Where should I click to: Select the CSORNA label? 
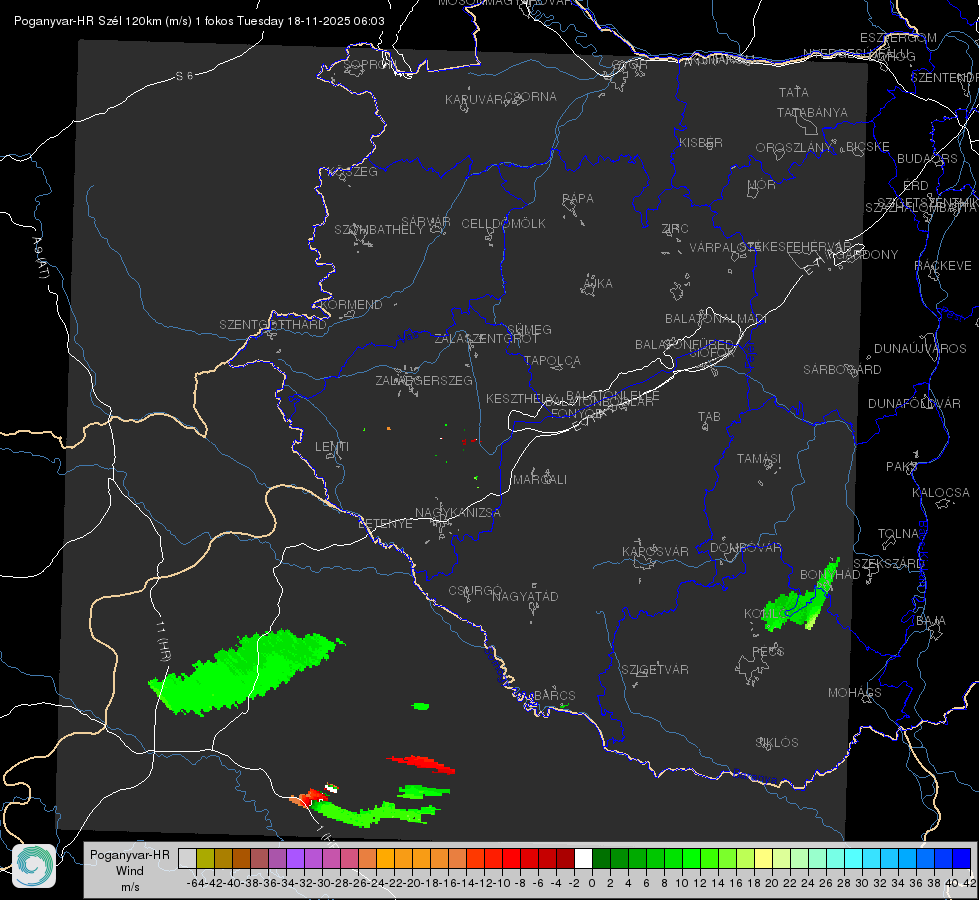coord(531,97)
